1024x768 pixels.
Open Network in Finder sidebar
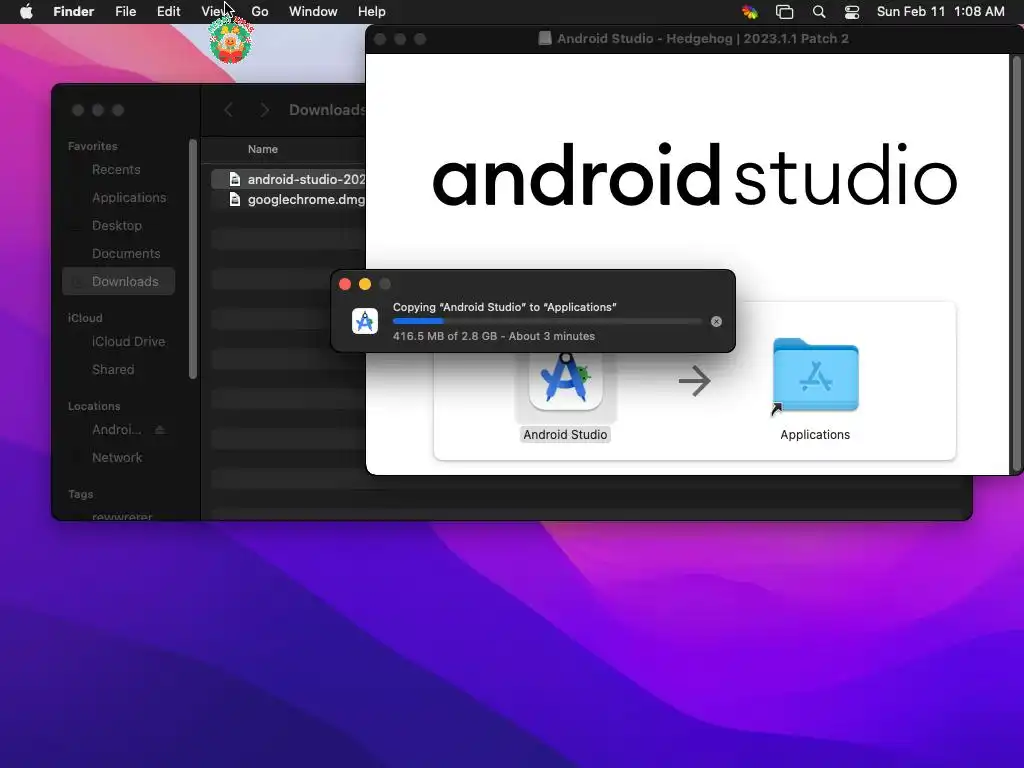click(x=116, y=458)
